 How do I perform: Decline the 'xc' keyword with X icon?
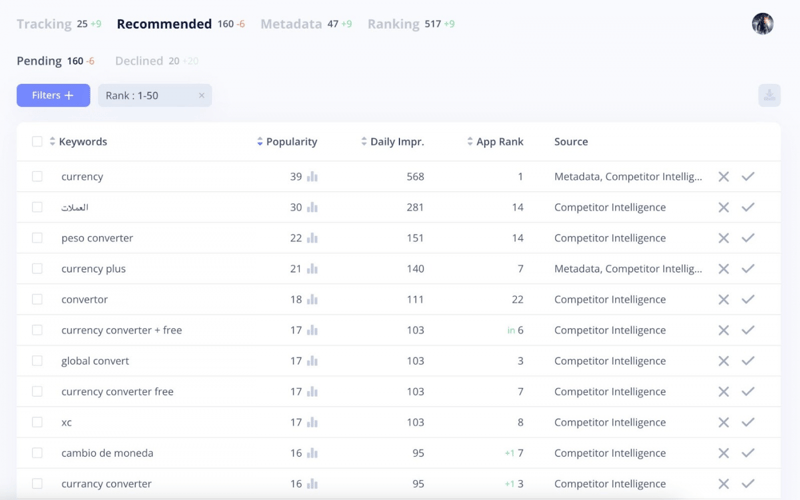[723, 423]
